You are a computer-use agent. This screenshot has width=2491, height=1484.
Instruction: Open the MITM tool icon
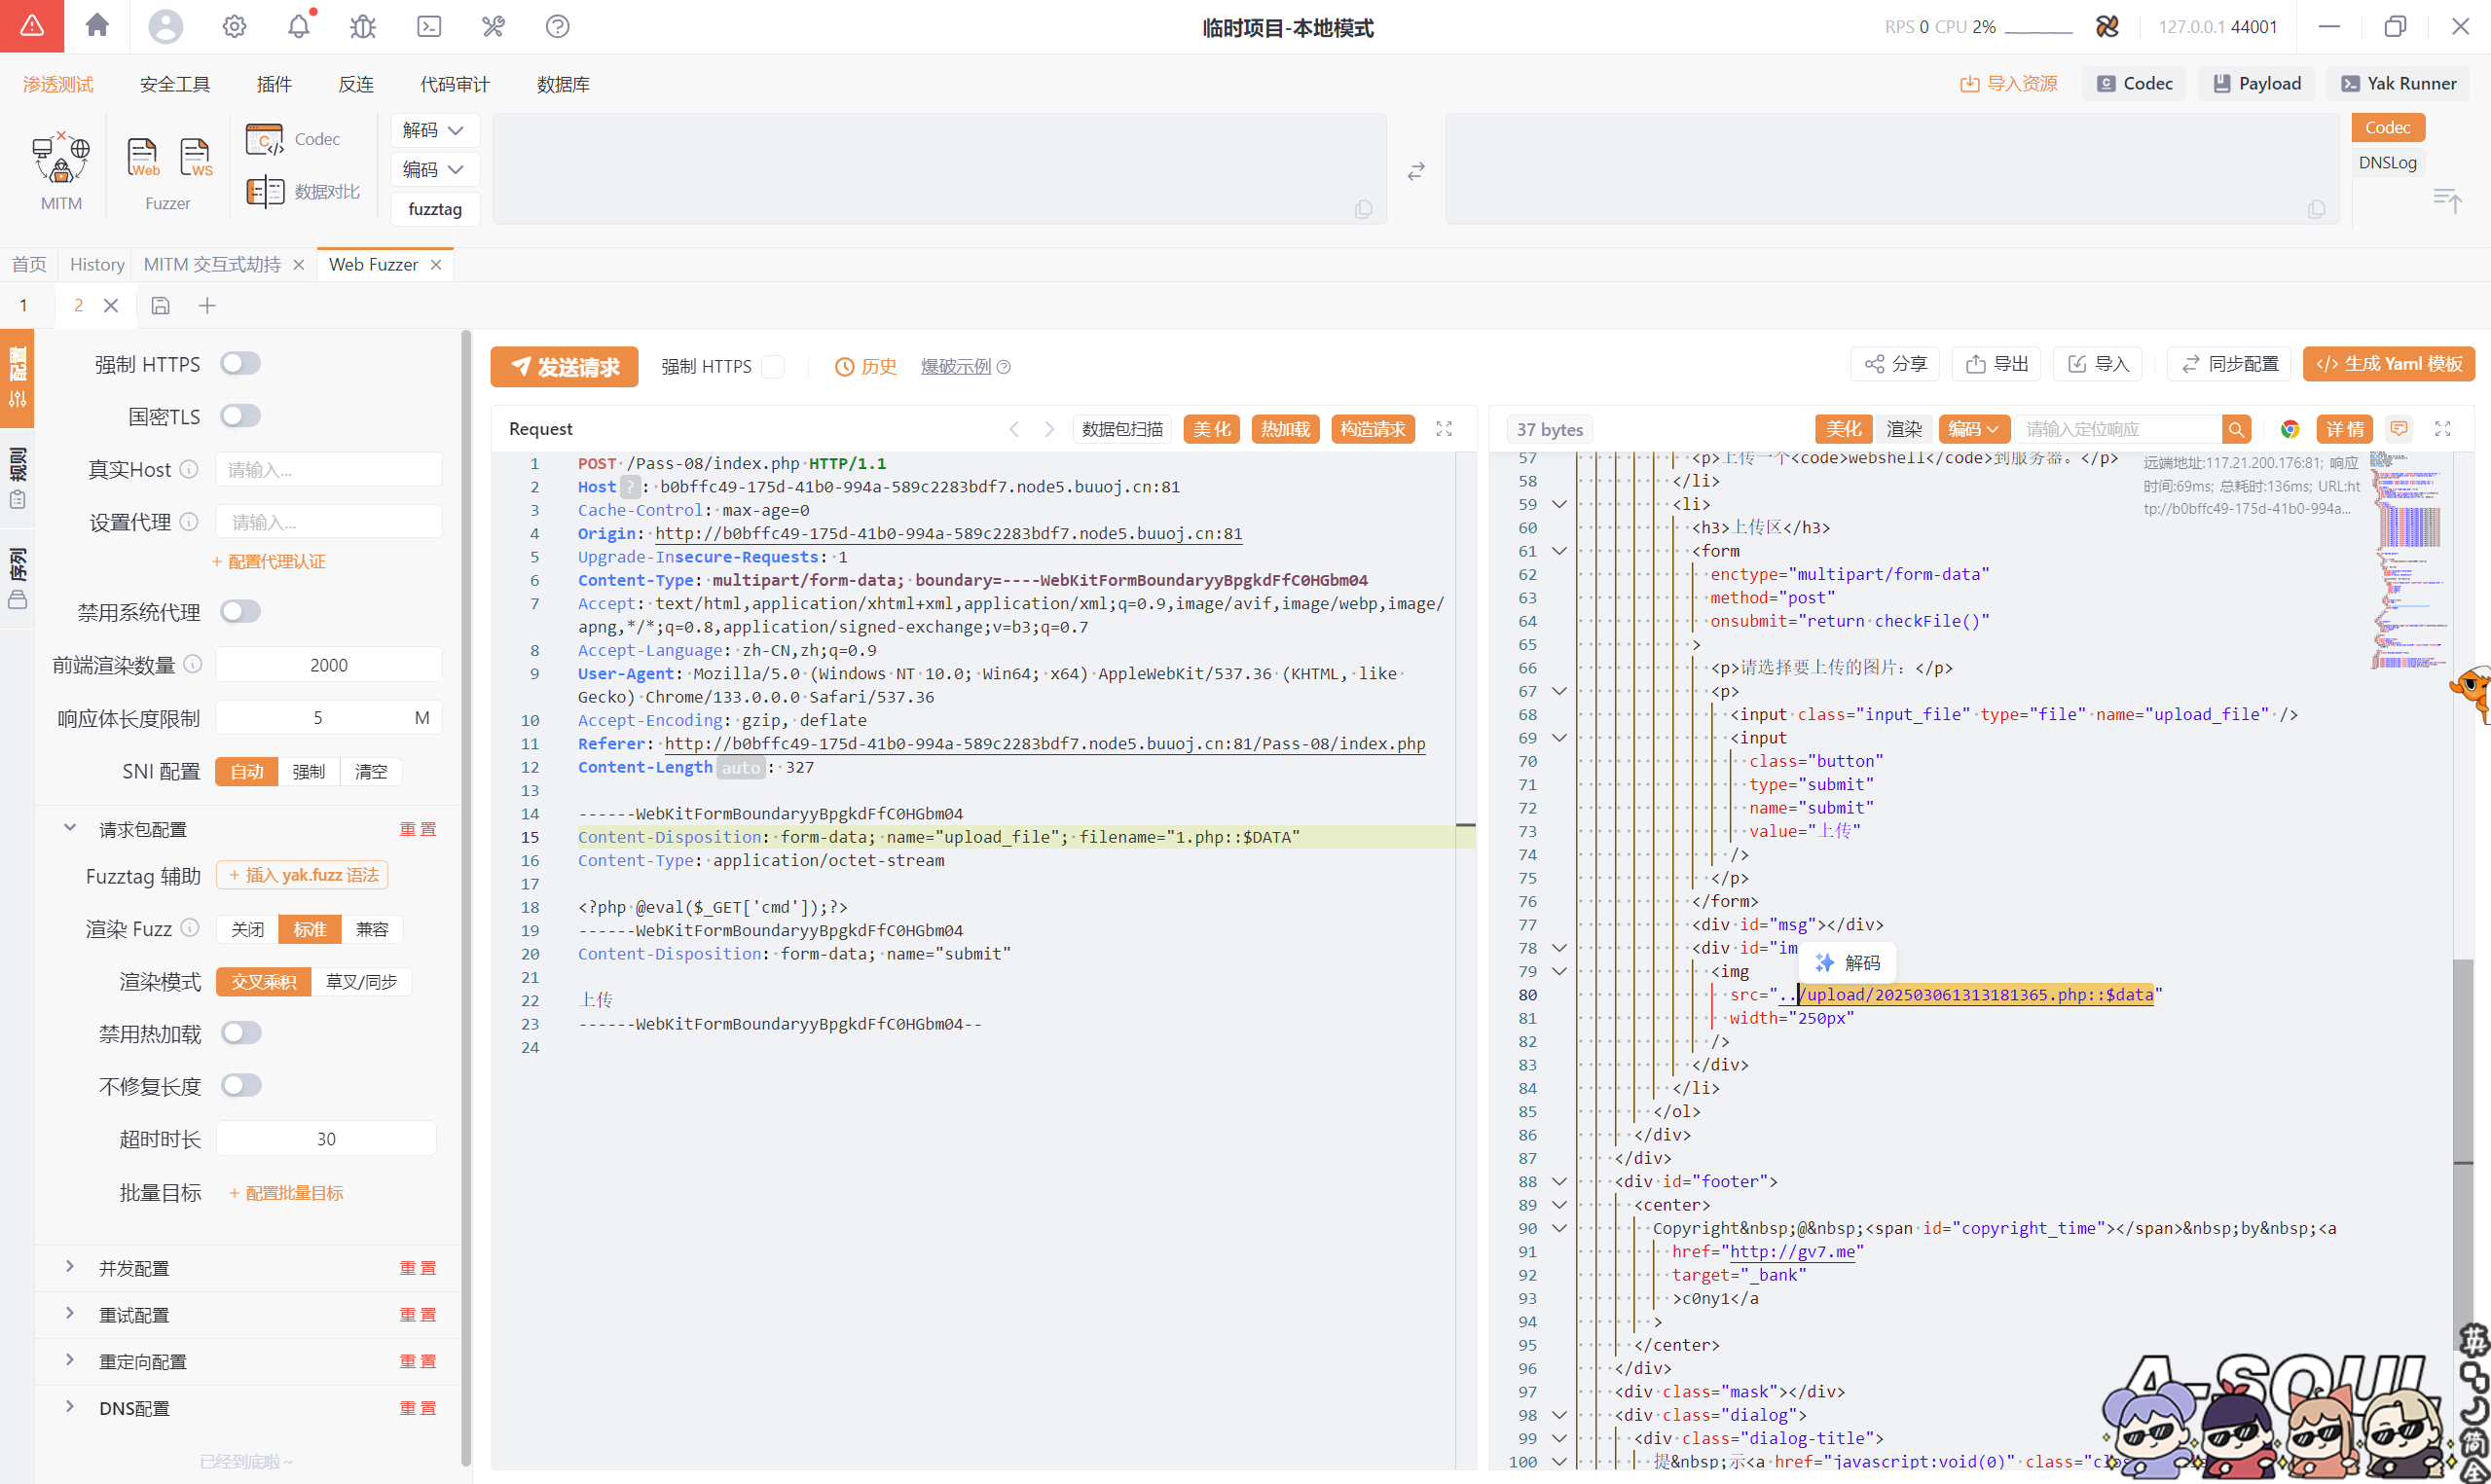point(61,160)
